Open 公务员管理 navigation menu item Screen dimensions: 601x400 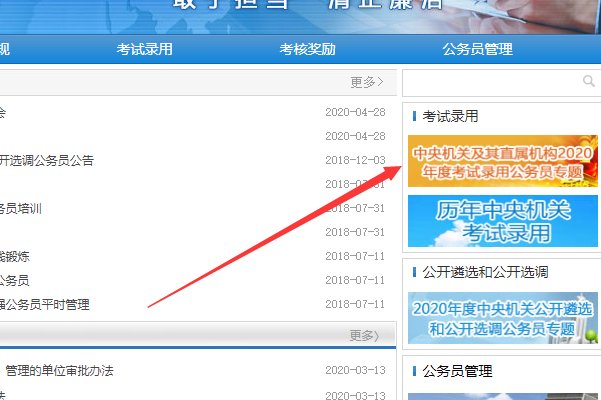click(478, 49)
